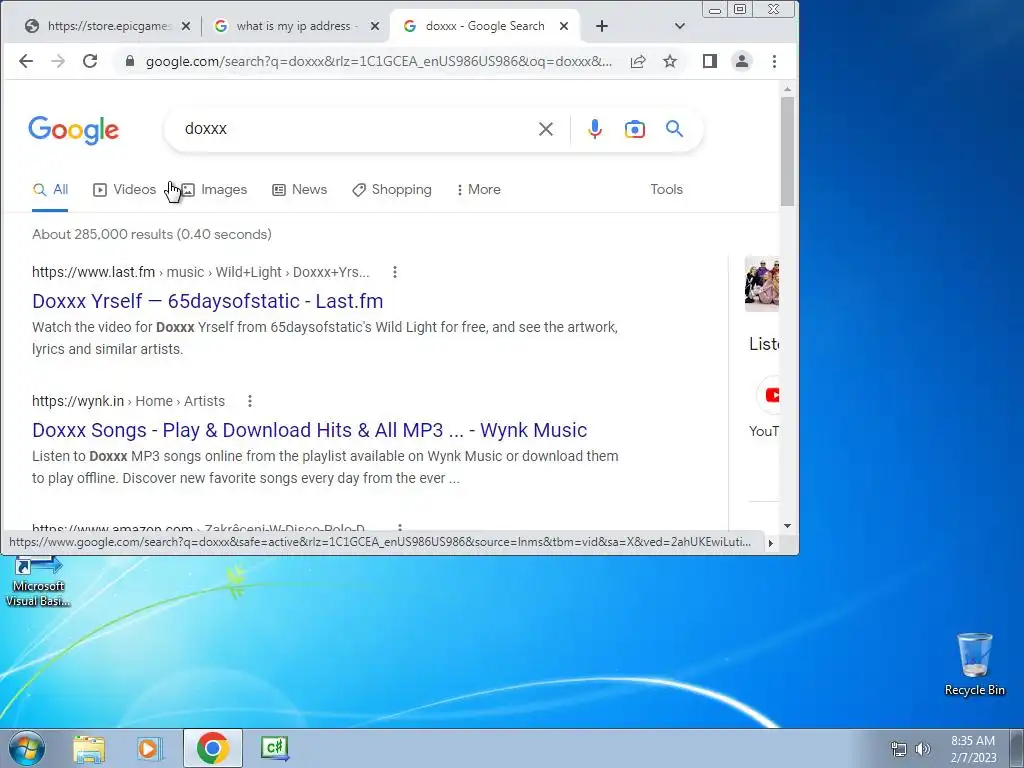Share this page icon in address bar
Image resolution: width=1024 pixels, height=768 pixels.
click(x=638, y=61)
